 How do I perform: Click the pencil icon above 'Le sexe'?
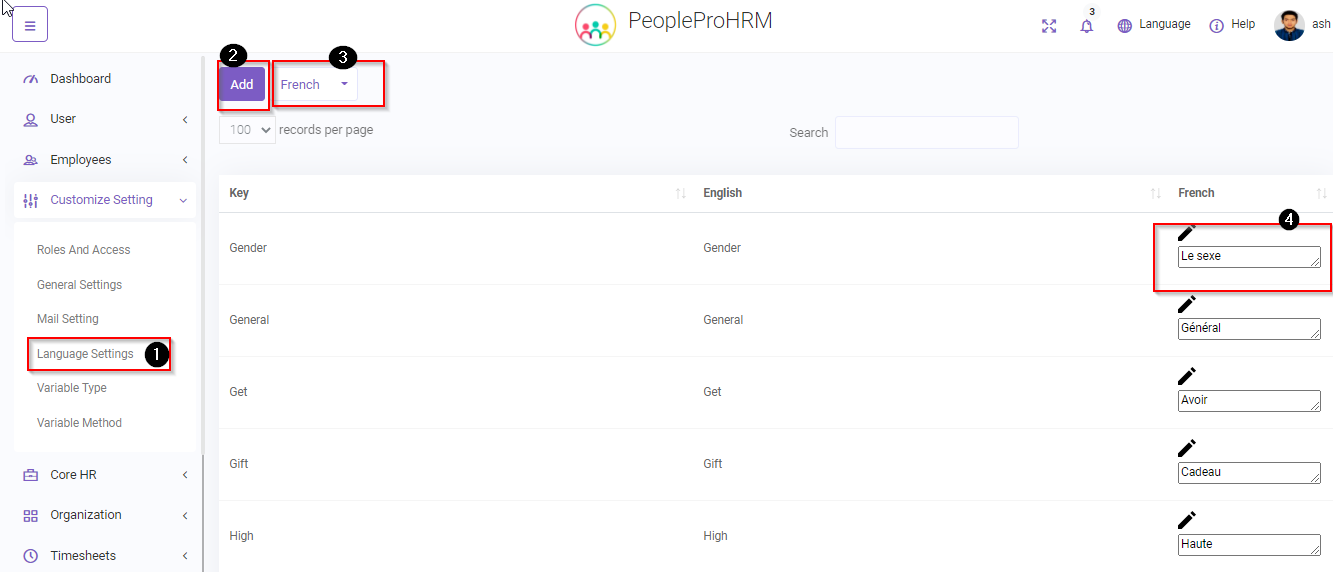tap(1187, 232)
